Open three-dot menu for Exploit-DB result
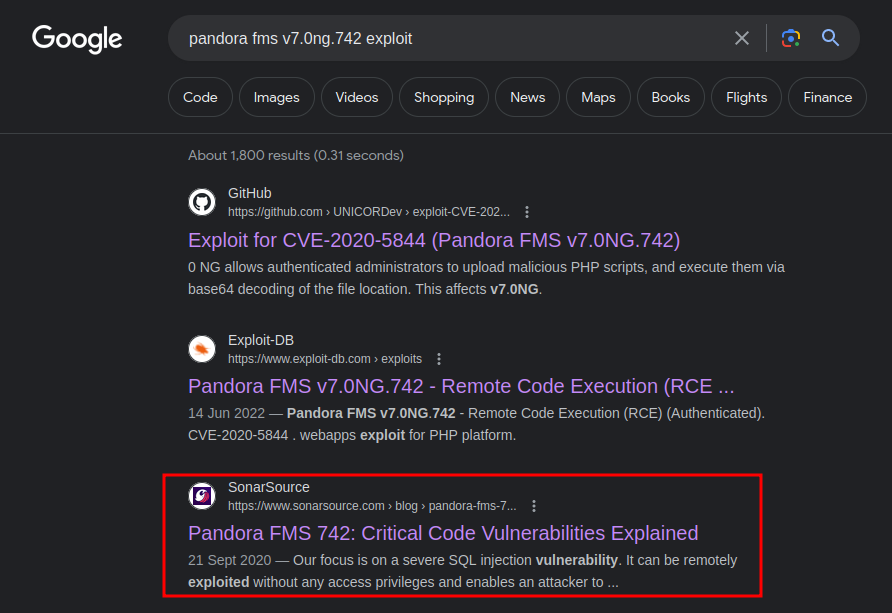 pos(439,359)
